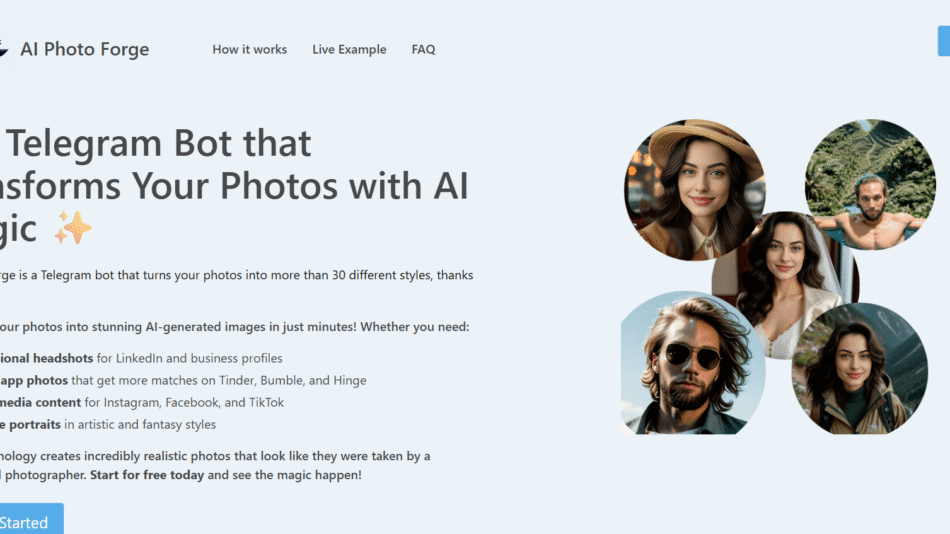The image size is (950, 534).
Task: Click the man with sunglasses photo
Action: 693,363
